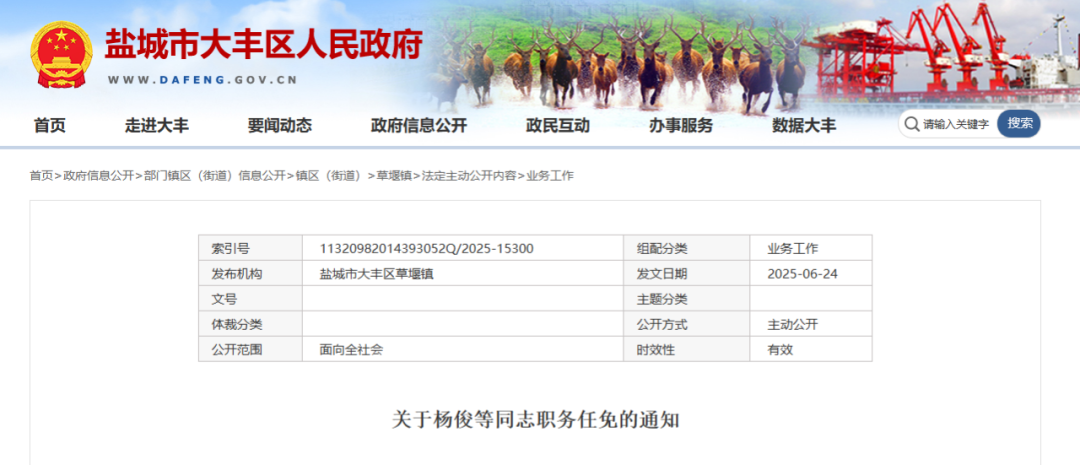
Task: Go to 首页 in the breadcrumb
Action: coord(41,176)
